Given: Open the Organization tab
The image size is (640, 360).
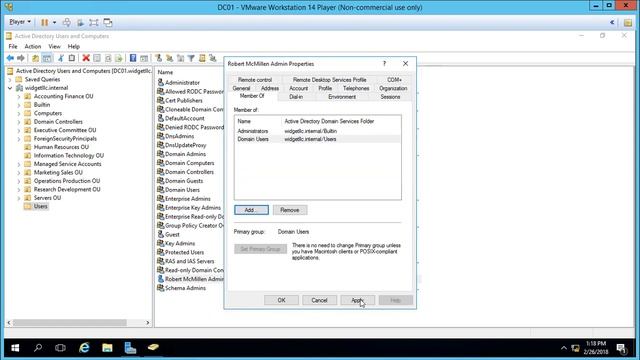Looking at the screenshot, I should (x=393, y=88).
